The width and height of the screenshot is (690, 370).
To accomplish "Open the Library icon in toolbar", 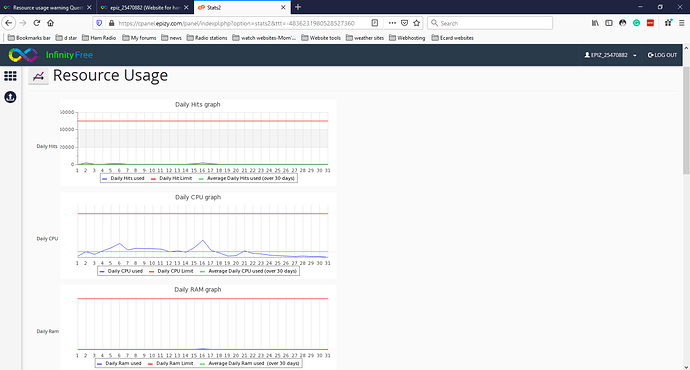I will (x=595, y=23).
